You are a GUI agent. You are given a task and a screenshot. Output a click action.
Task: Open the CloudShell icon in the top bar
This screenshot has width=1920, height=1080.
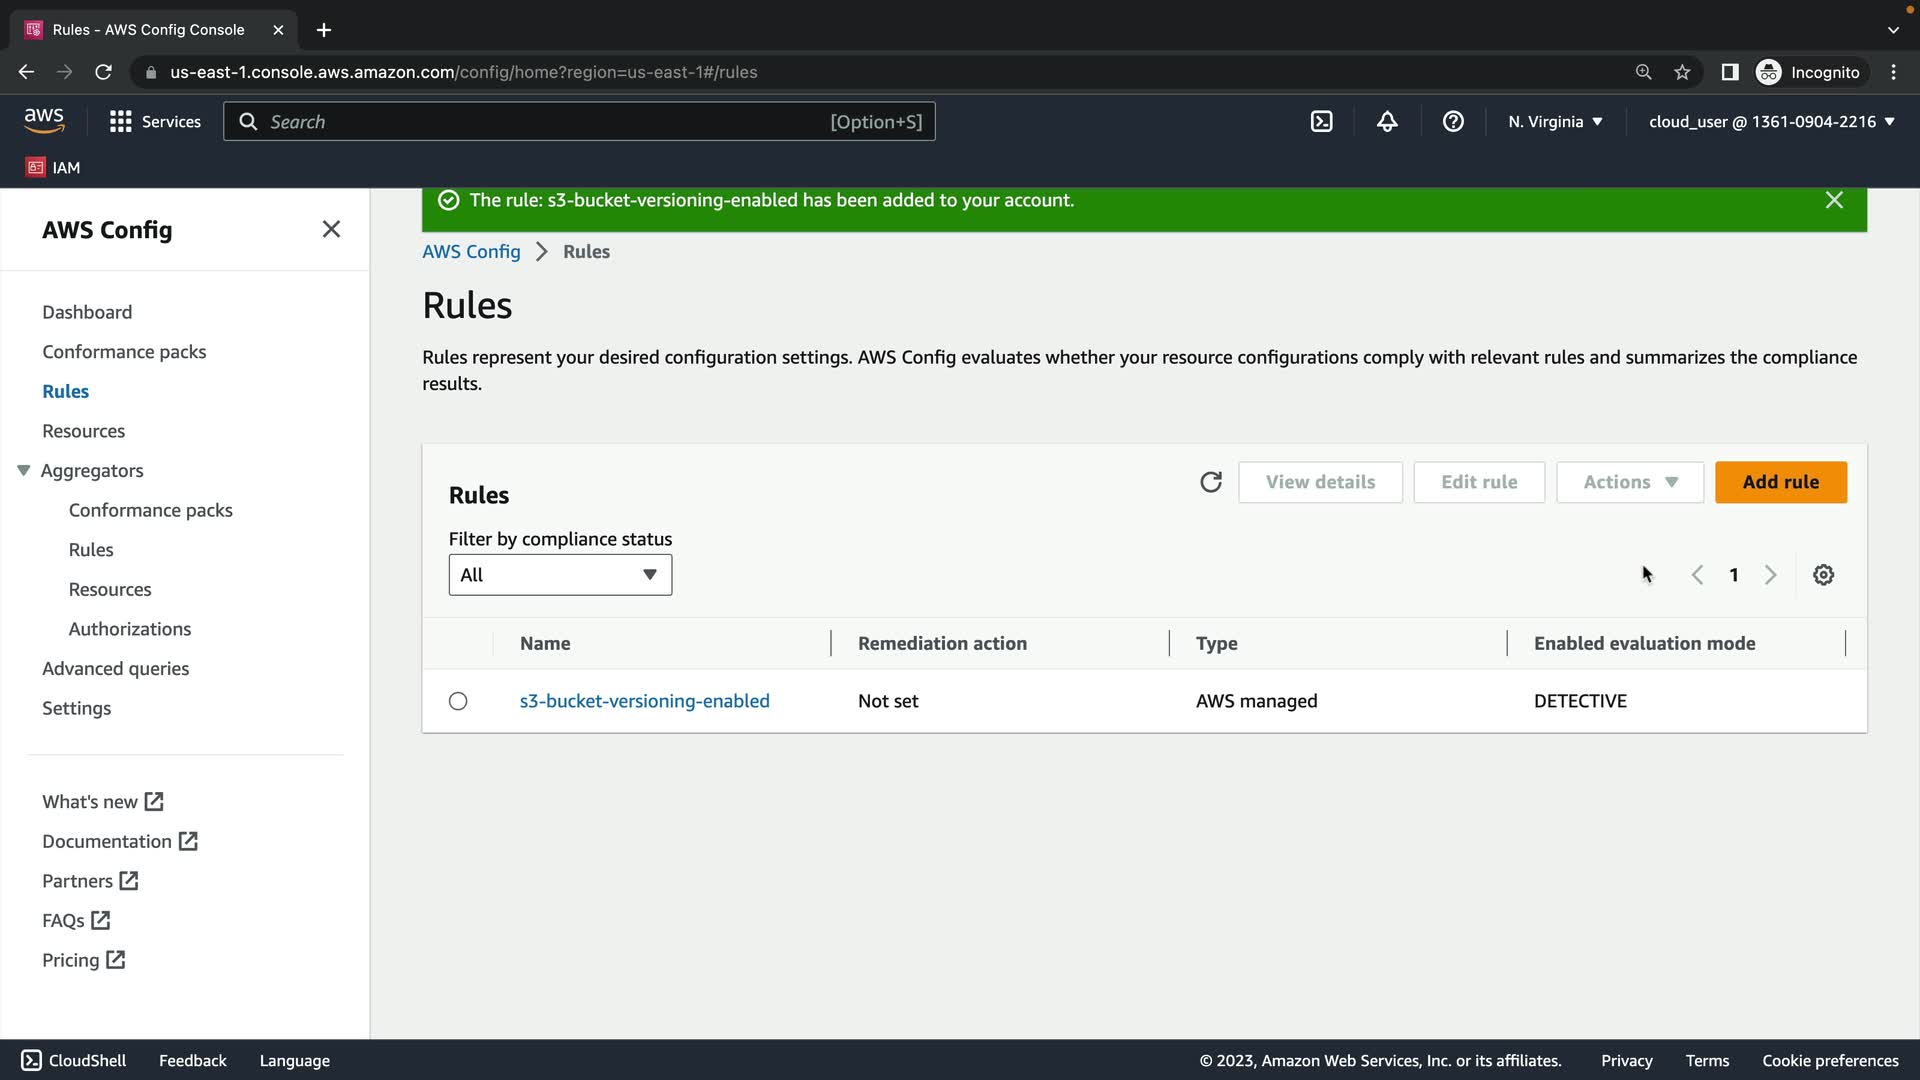(1321, 122)
